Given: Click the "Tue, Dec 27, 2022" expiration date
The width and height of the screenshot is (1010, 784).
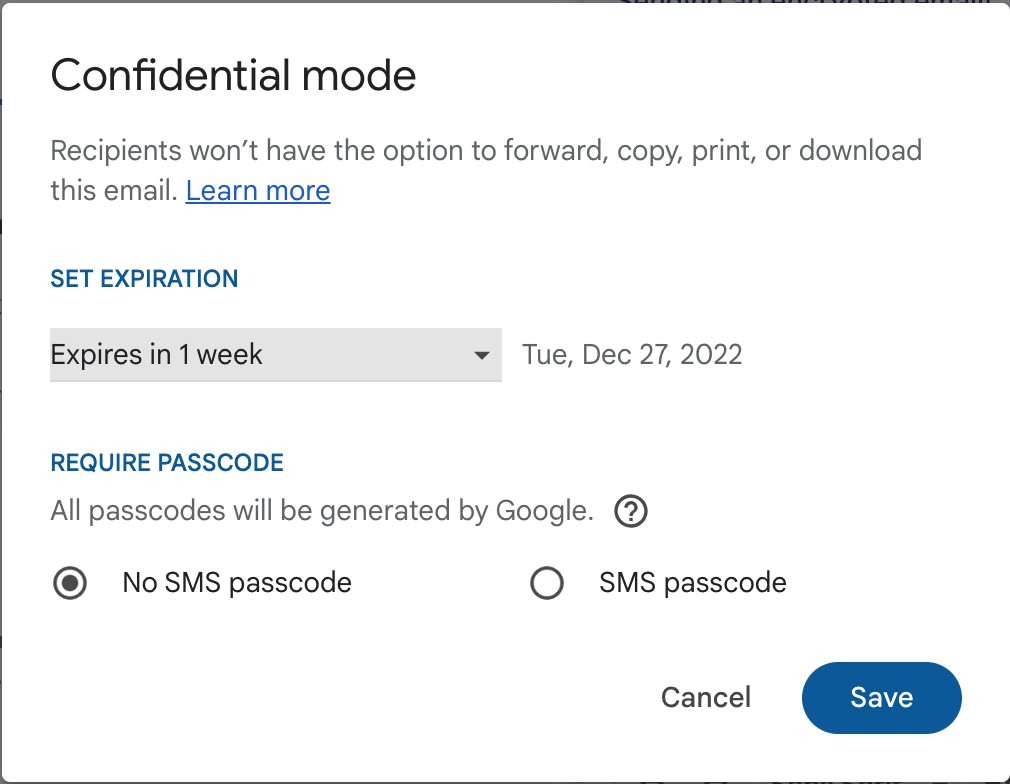Looking at the screenshot, I should (x=632, y=355).
